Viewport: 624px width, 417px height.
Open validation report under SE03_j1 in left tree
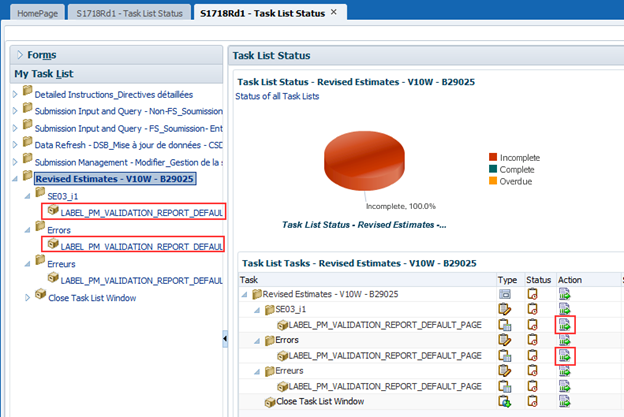(140, 211)
